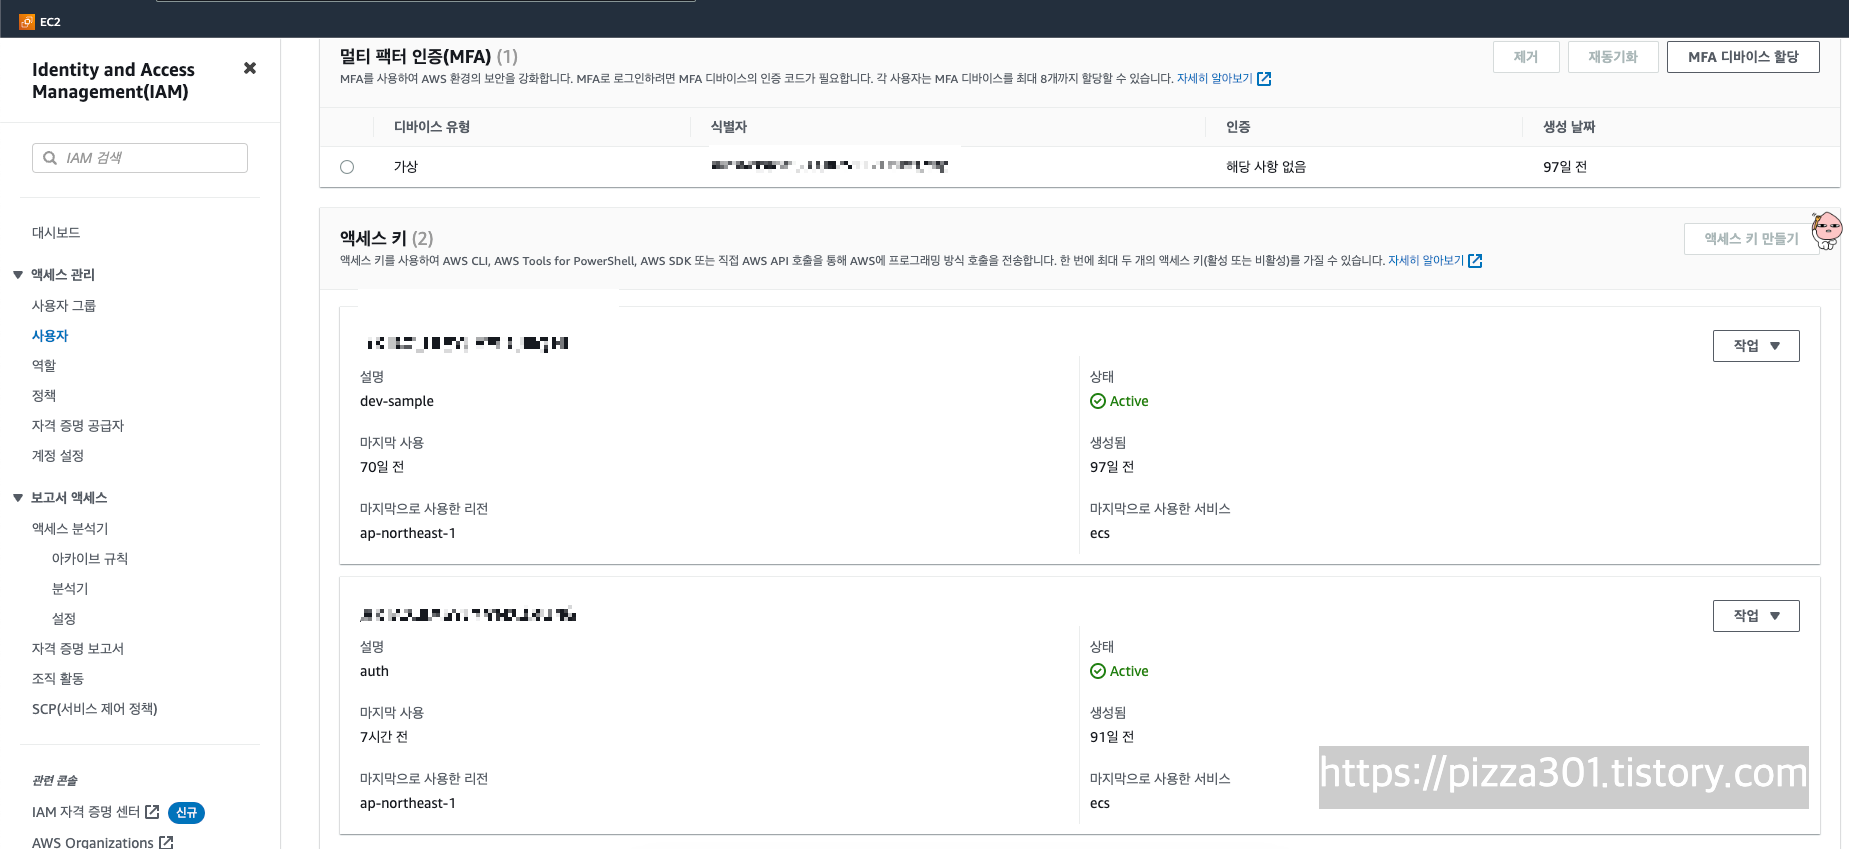Click the MFA 재동기화 button
This screenshot has width=1849, height=849.
click(x=1613, y=57)
